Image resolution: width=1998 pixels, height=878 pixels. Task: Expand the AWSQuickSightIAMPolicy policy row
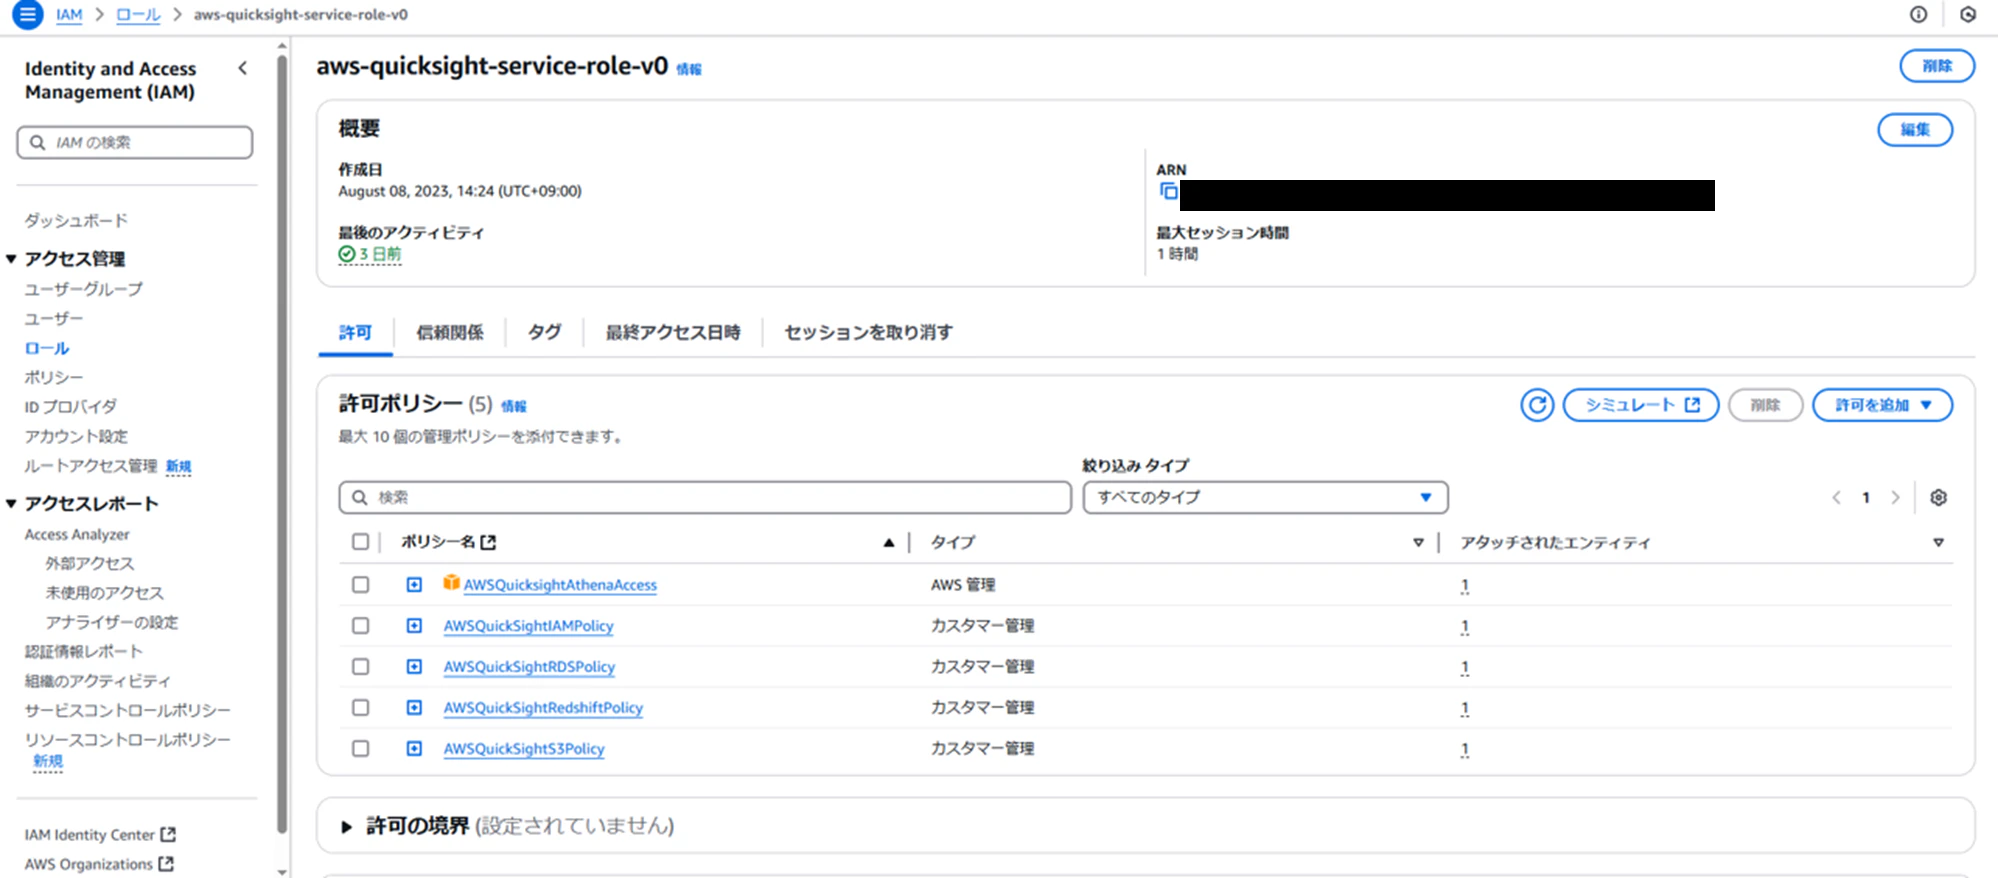click(x=414, y=626)
